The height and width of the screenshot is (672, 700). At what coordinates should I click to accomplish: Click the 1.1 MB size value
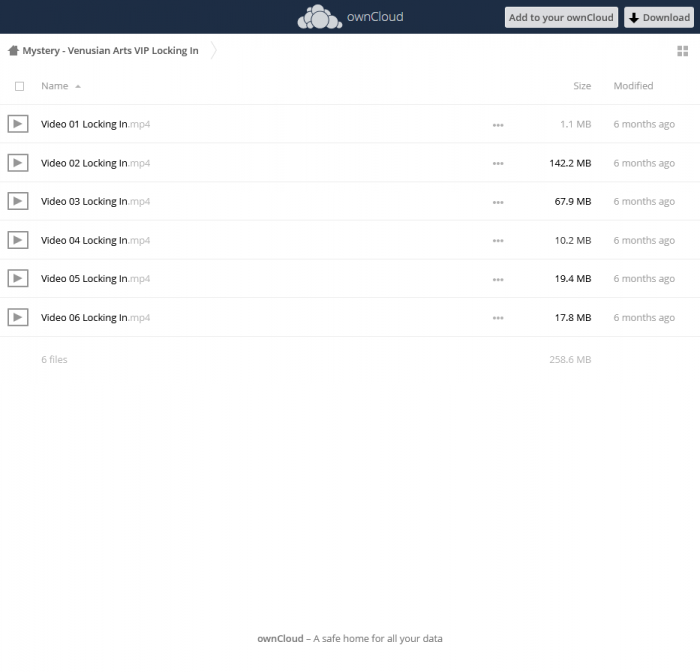(x=575, y=124)
